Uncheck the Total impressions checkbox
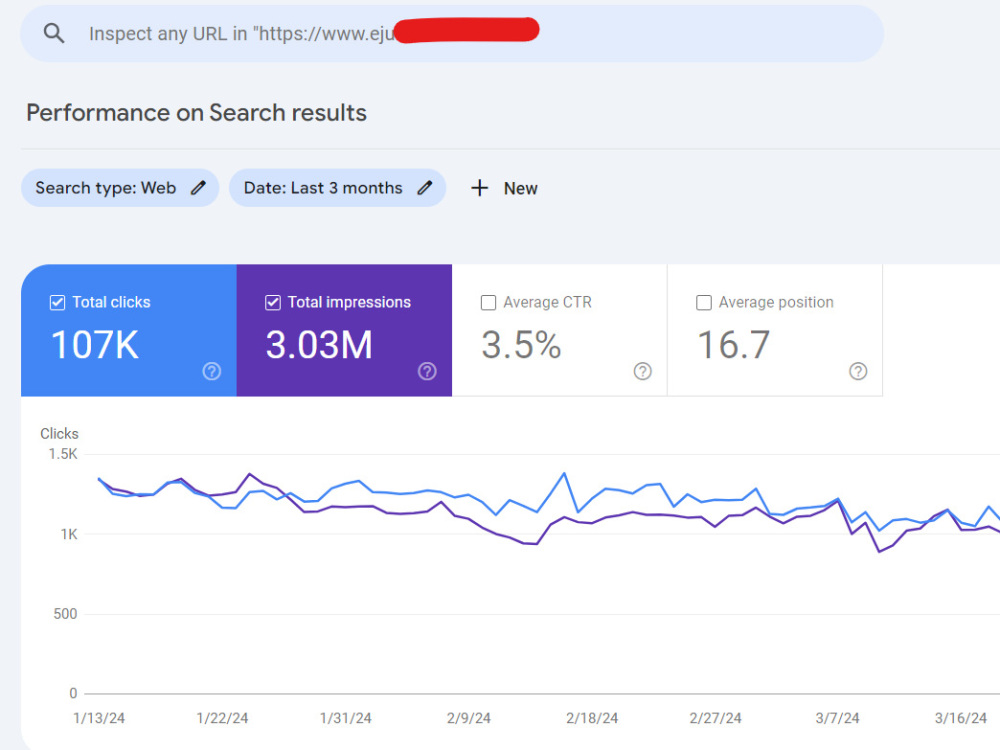 (x=273, y=302)
